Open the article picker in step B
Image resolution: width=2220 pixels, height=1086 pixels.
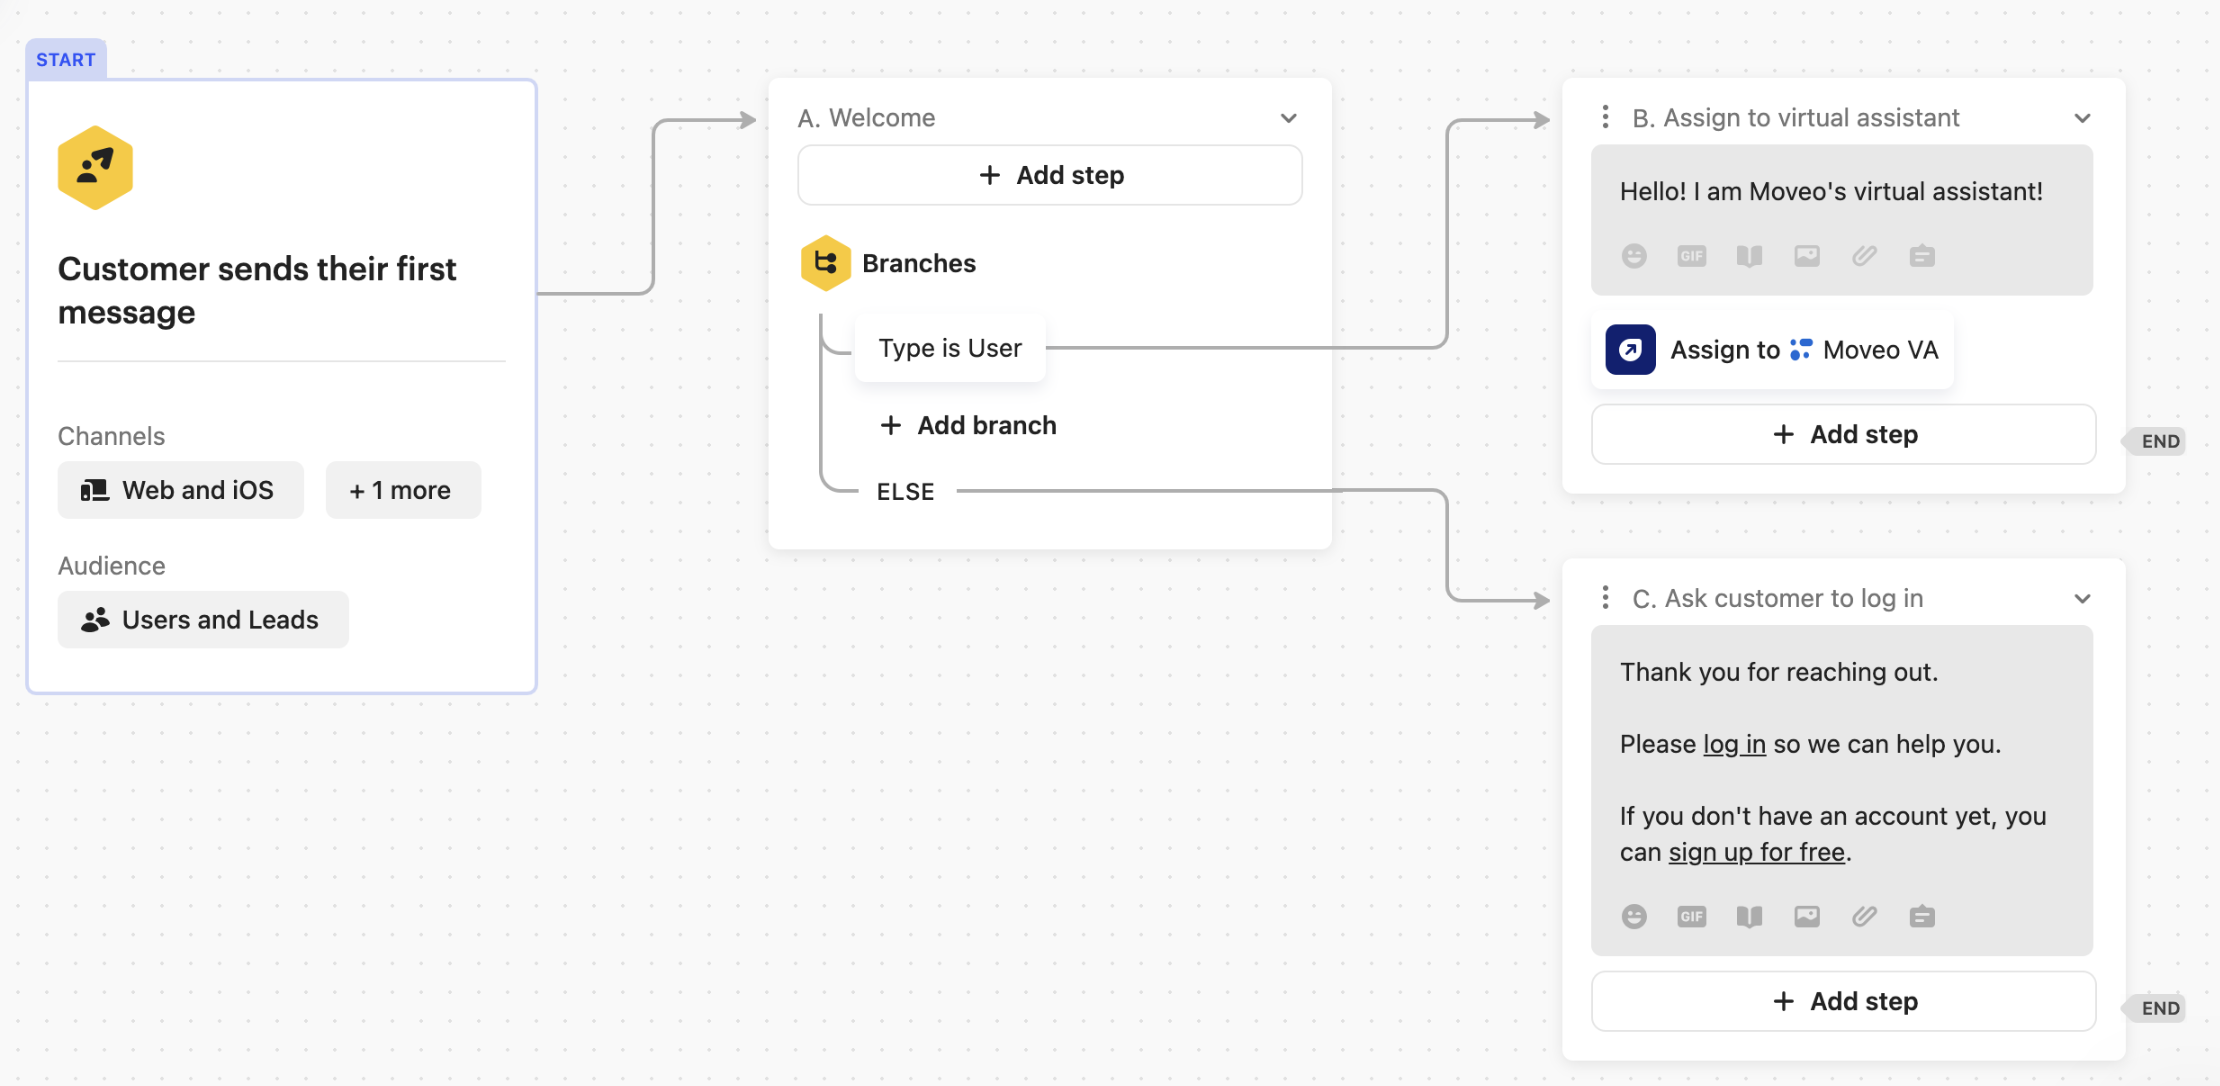coord(1750,256)
